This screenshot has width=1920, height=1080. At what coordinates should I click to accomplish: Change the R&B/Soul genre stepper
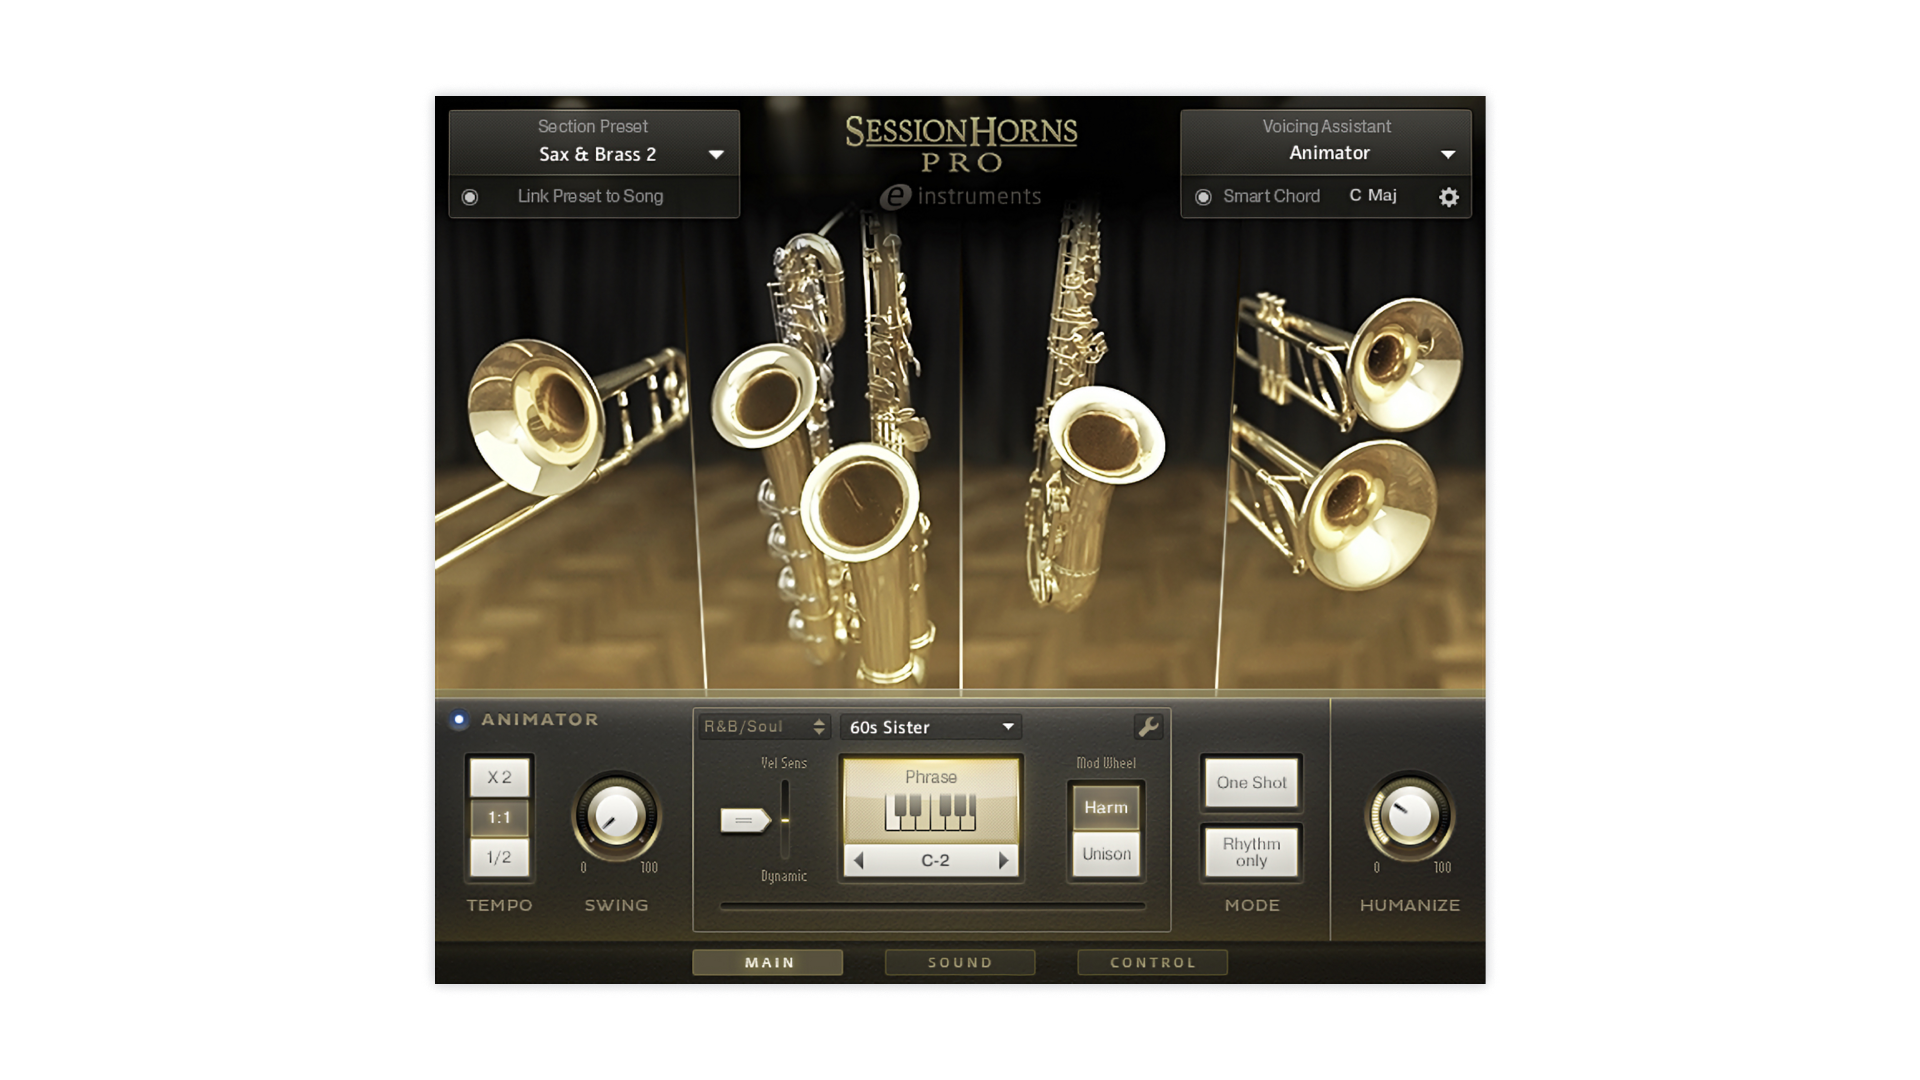coord(819,727)
